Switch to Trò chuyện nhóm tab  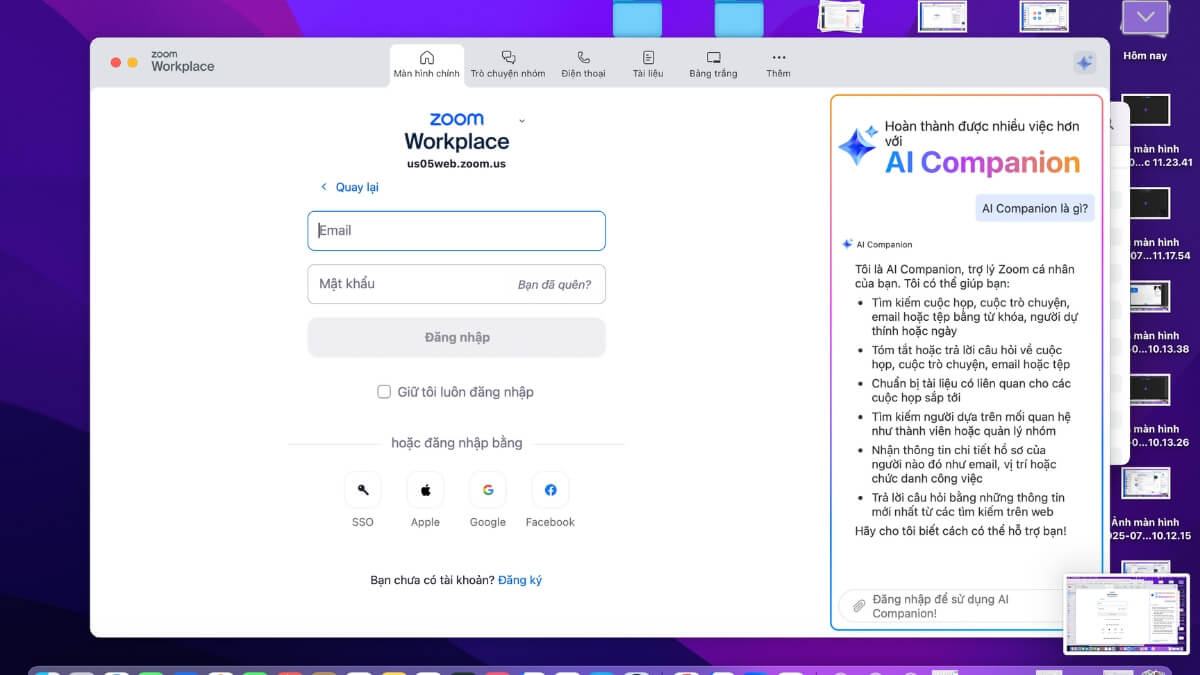508,64
